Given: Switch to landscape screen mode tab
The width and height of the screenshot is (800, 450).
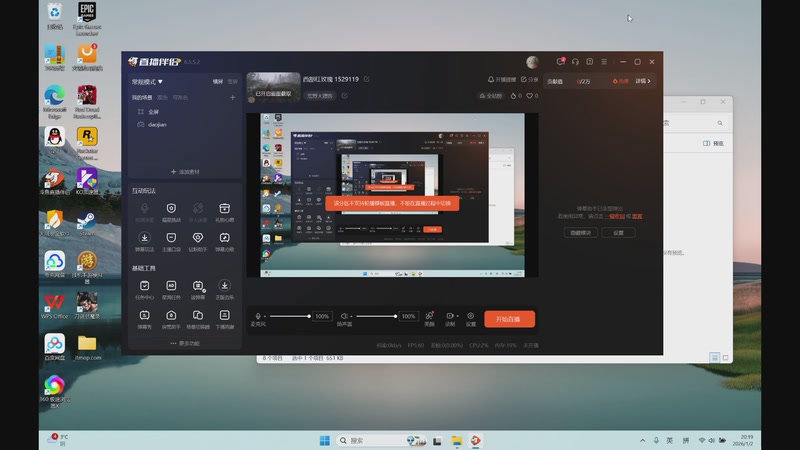Looking at the screenshot, I should coord(218,82).
